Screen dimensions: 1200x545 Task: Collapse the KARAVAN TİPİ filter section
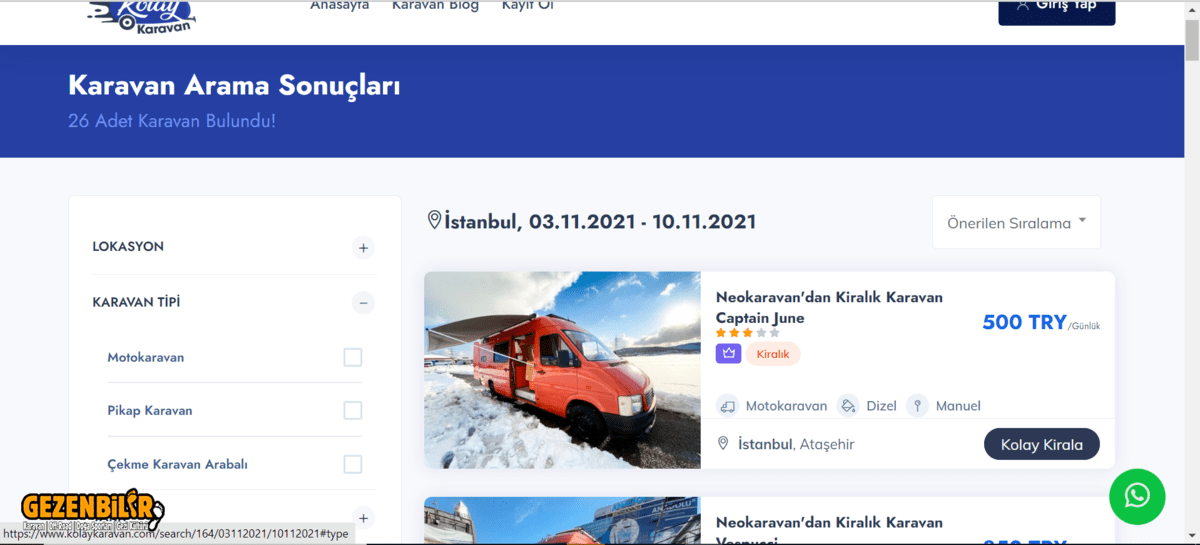[363, 302]
